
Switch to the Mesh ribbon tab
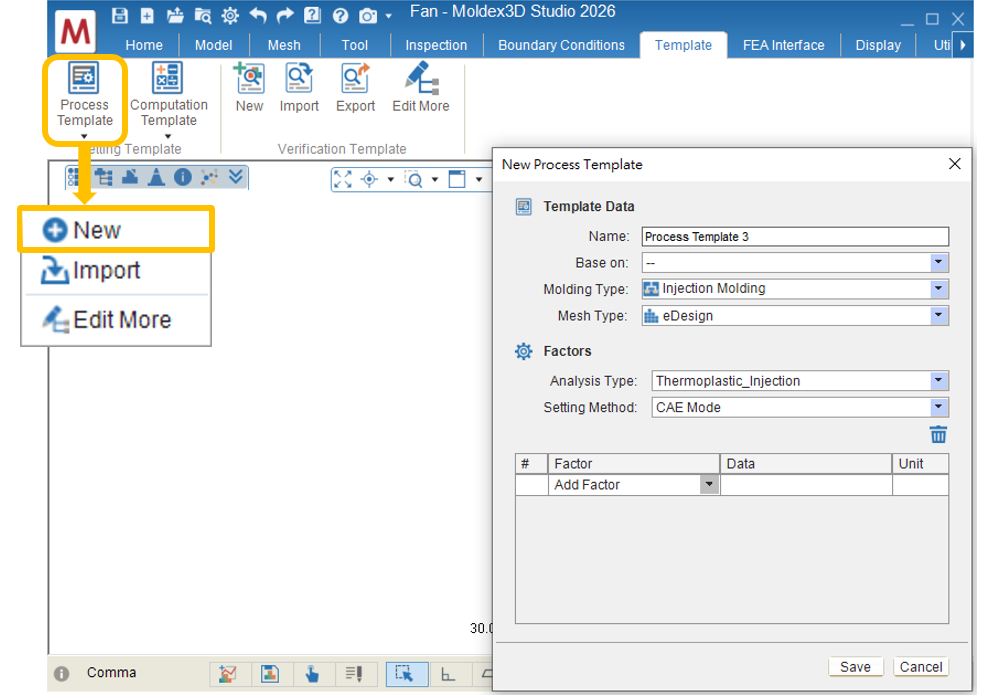pyautogui.click(x=284, y=45)
